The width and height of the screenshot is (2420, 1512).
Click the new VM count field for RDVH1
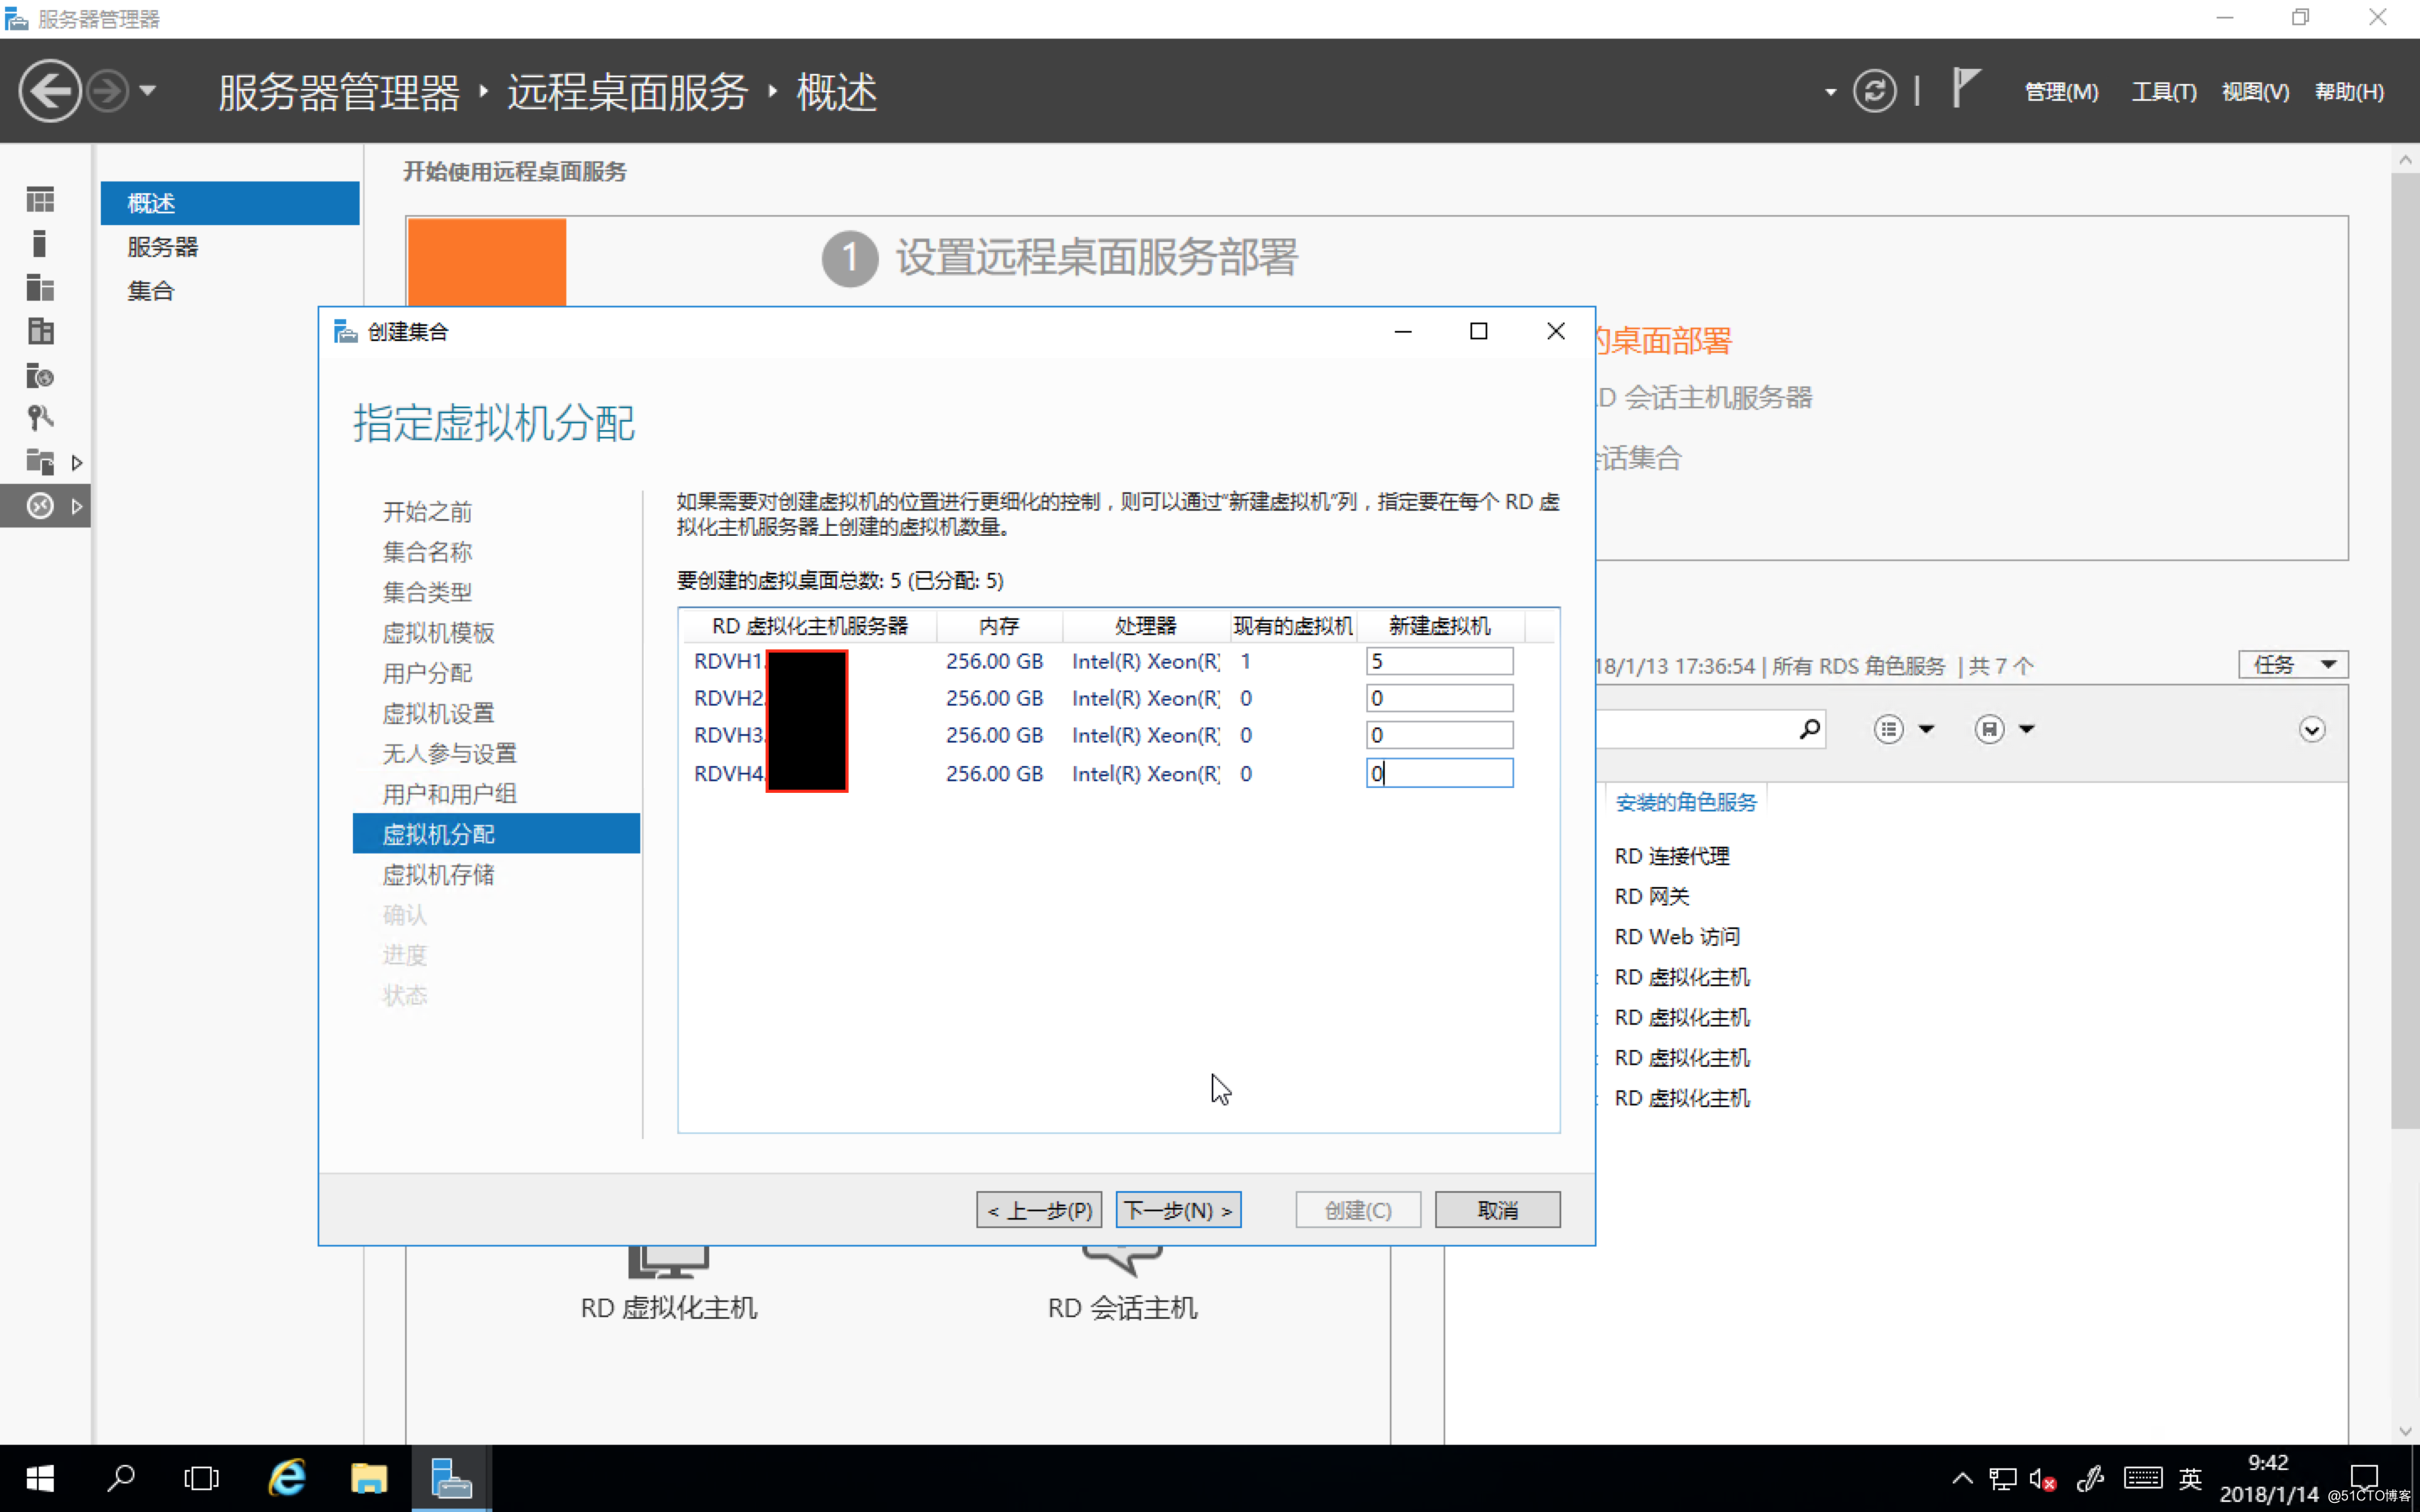tap(1439, 661)
